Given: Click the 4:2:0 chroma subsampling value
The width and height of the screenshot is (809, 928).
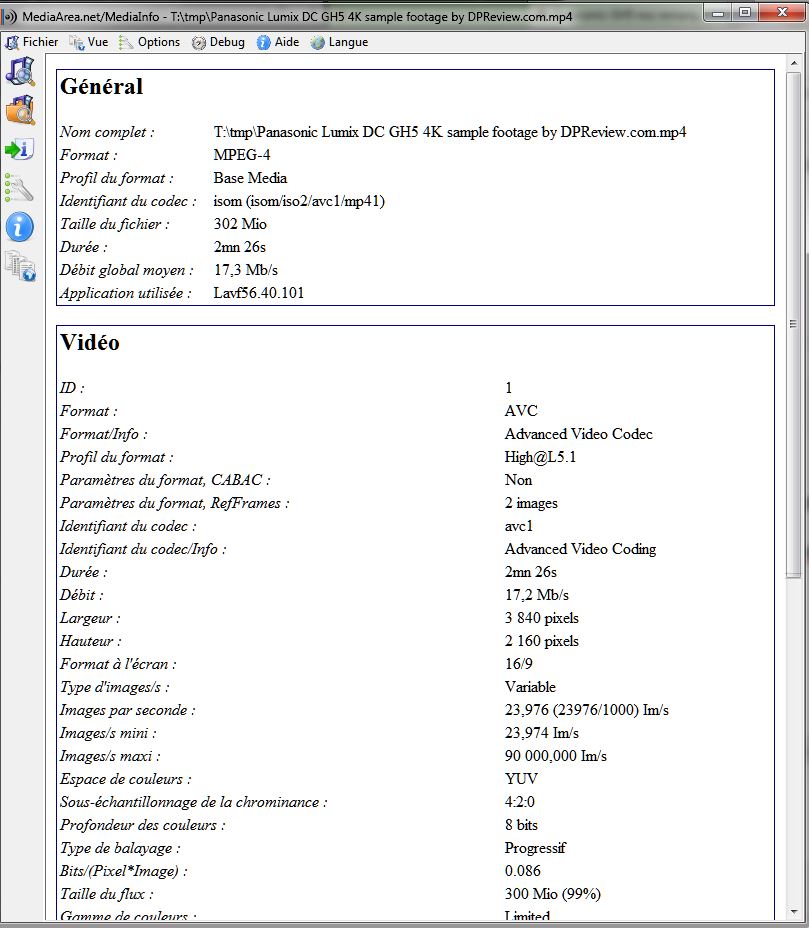Looking at the screenshot, I should [x=519, y=802].
